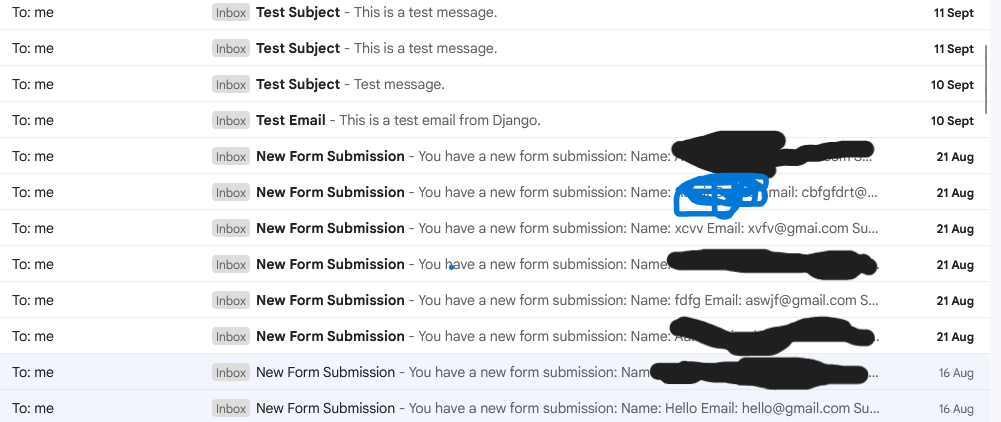Click Inbox label on fdfg submission row
Screen dimensions: 1001x422
(231, 300)
